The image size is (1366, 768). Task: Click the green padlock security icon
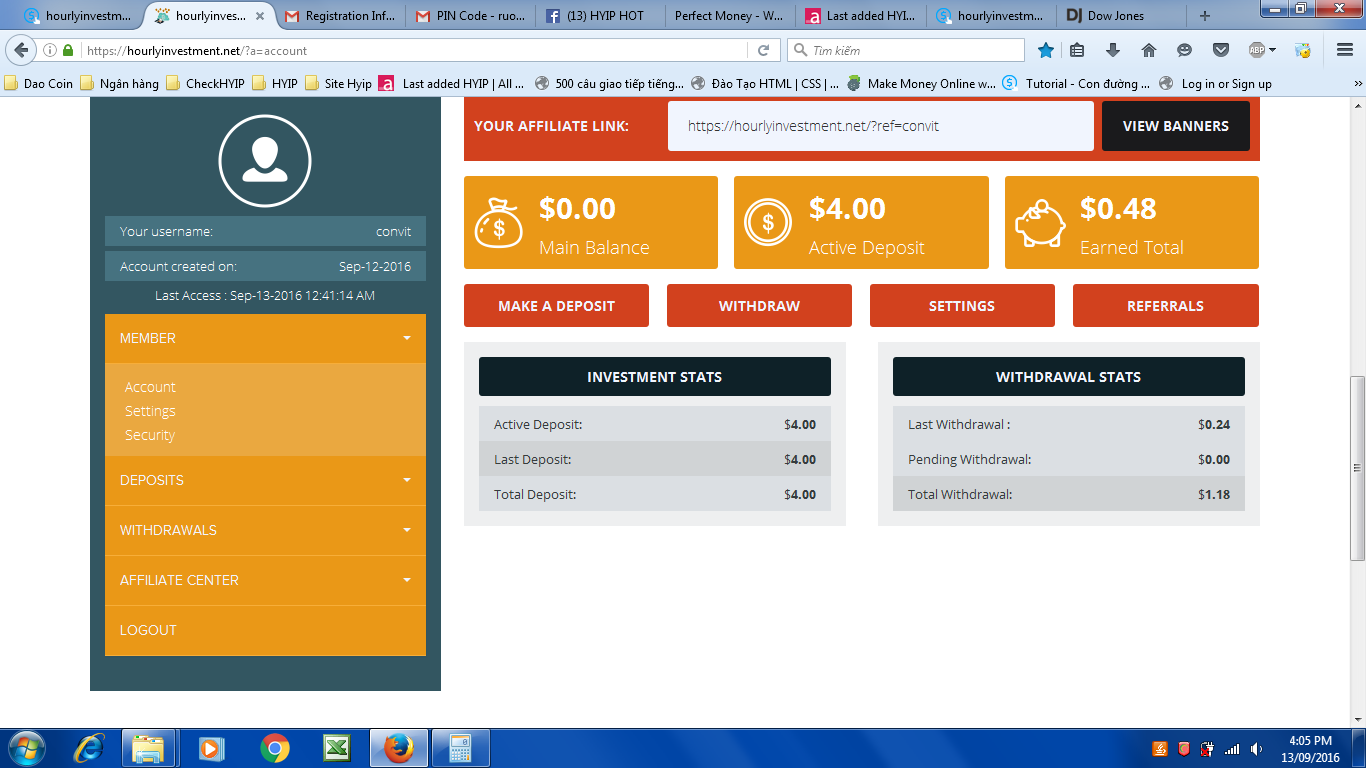tap(68, 50)
